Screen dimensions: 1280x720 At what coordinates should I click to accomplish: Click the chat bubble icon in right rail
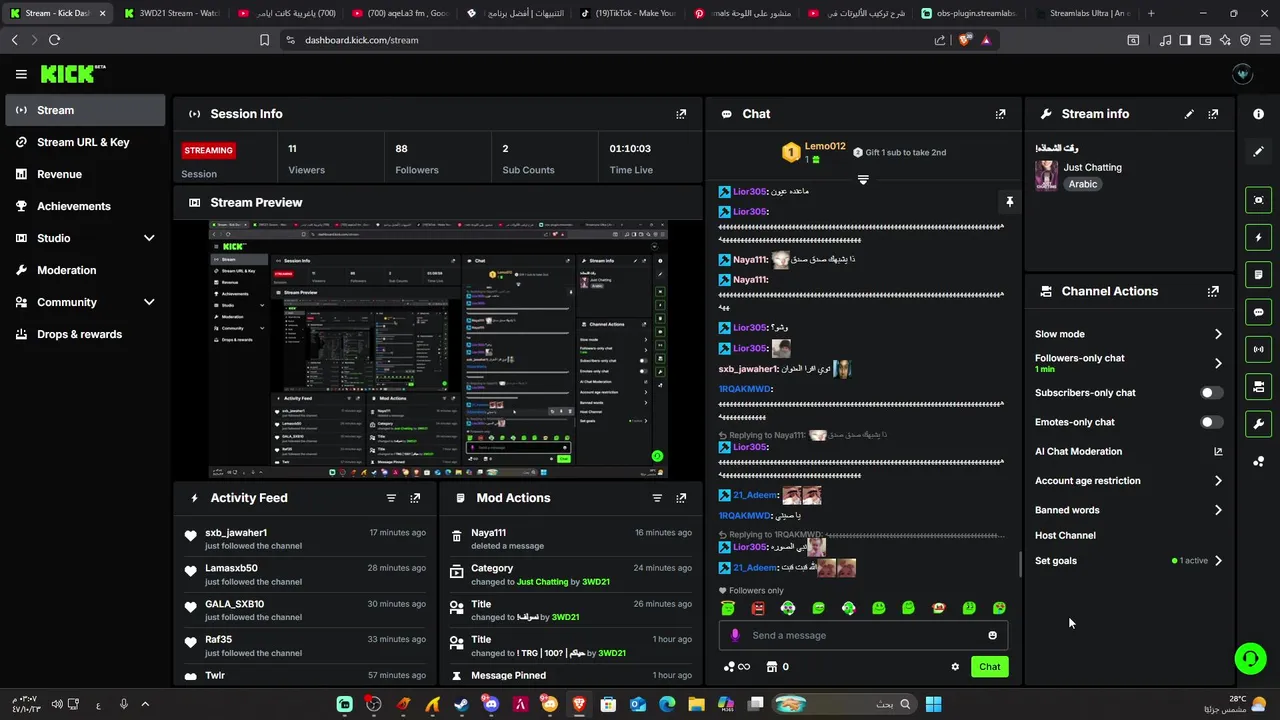tap(1258, 312)
